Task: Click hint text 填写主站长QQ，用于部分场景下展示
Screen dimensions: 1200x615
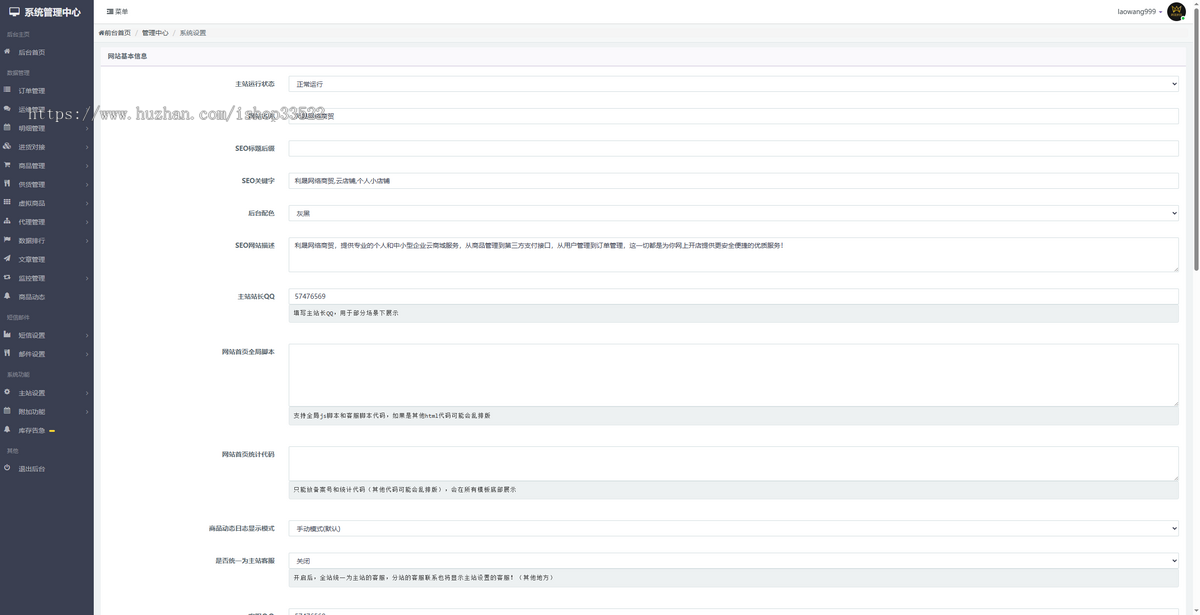Action: (x=346, y=313)
